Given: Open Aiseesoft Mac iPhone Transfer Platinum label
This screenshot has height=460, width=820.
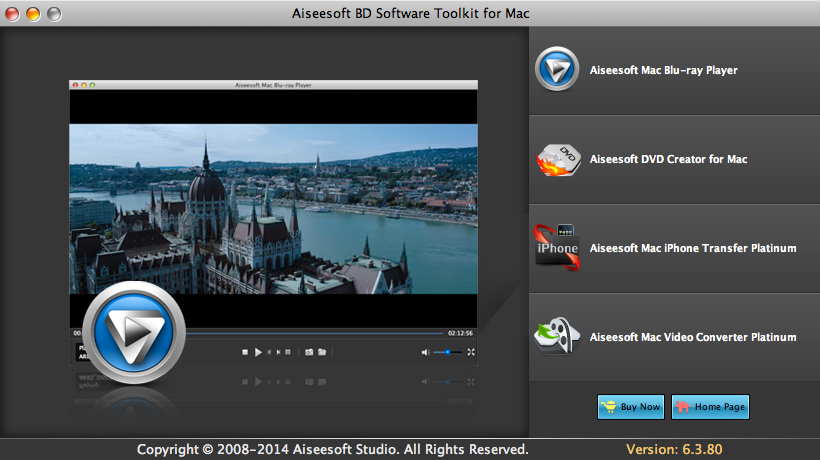Looking at the screenshot, I should tap(693, 248).
